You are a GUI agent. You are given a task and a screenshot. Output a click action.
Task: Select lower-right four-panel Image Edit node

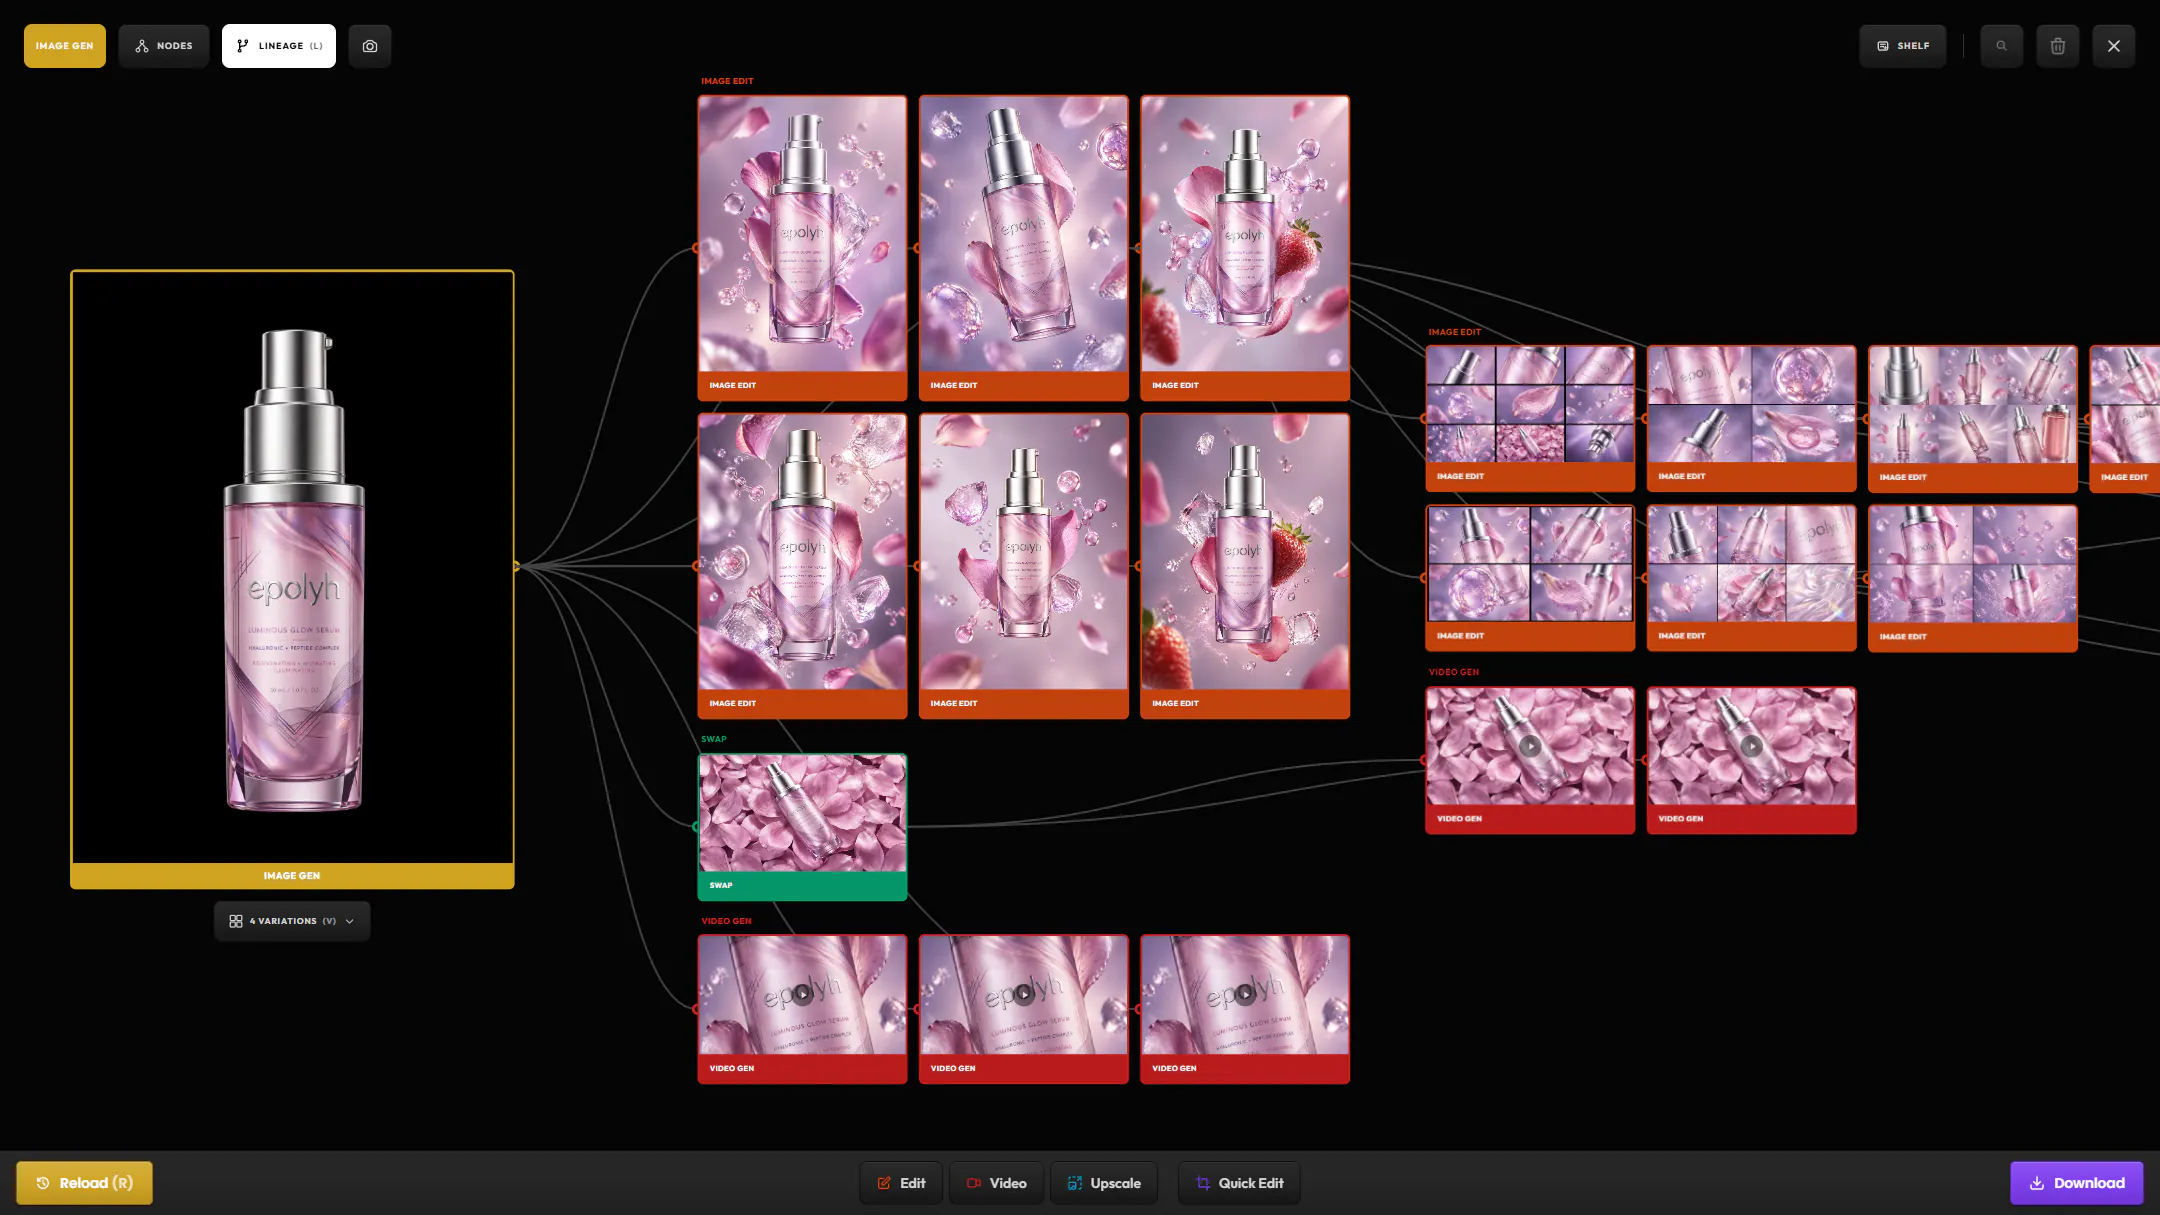[x=1972, y=578]
